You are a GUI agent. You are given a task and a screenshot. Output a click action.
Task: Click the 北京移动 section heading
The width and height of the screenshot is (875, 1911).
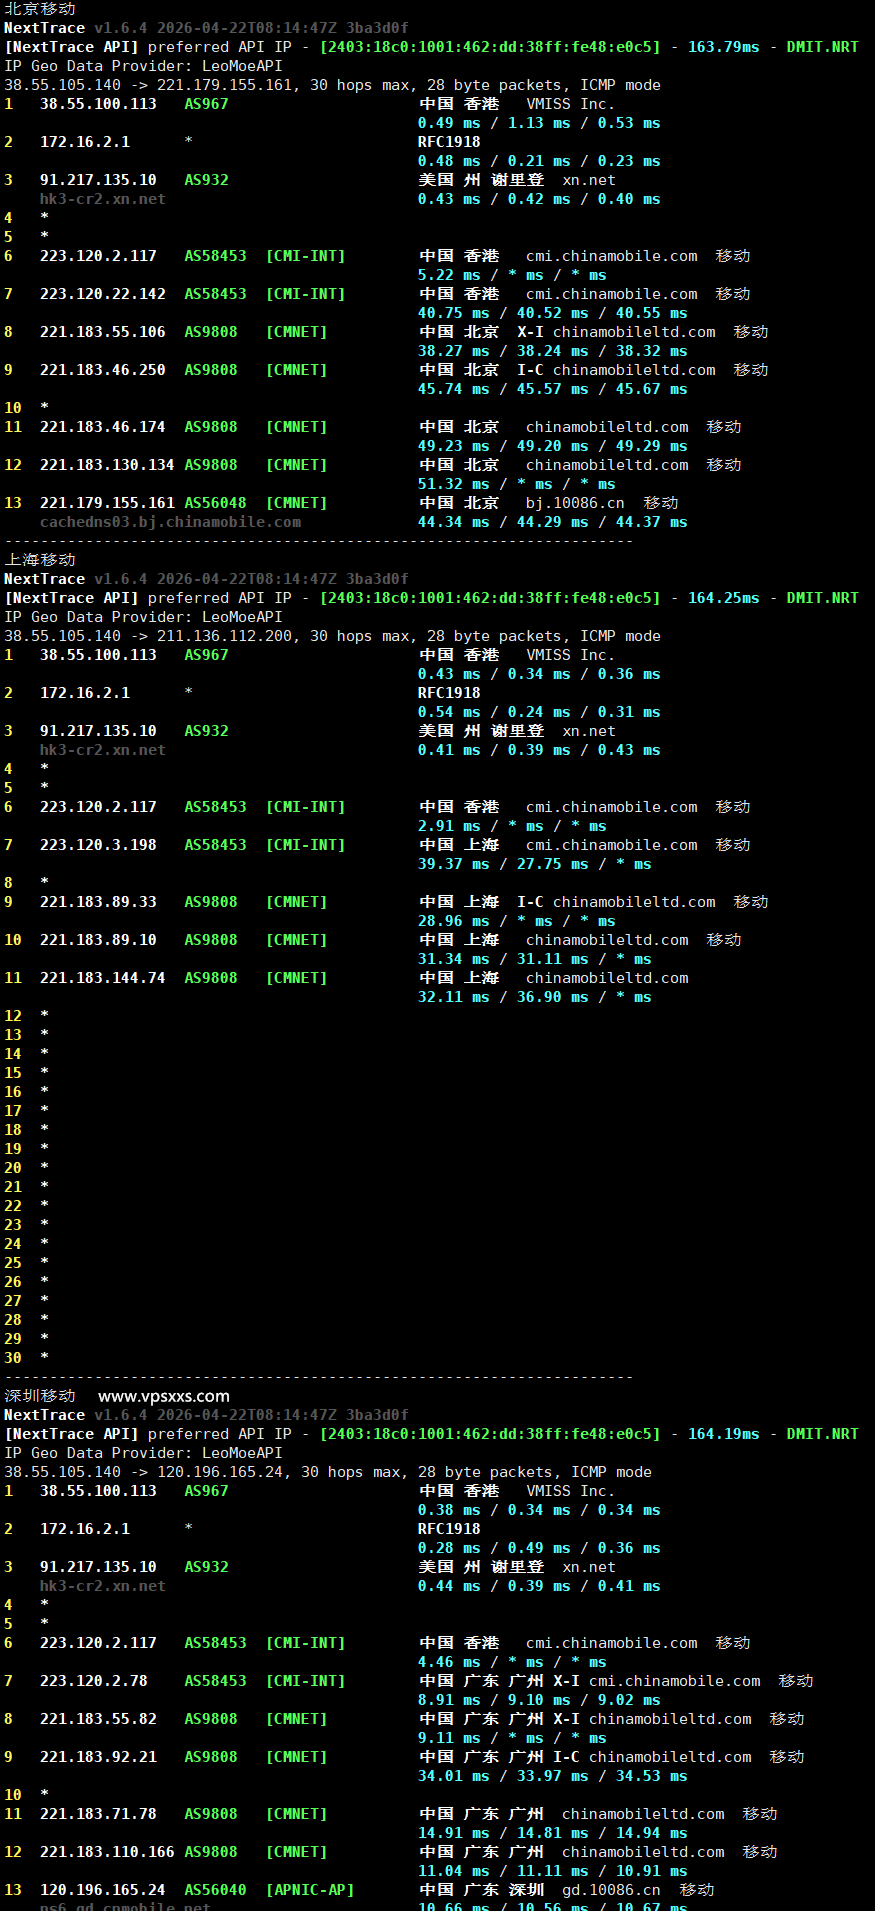click(x=40, y=9)
